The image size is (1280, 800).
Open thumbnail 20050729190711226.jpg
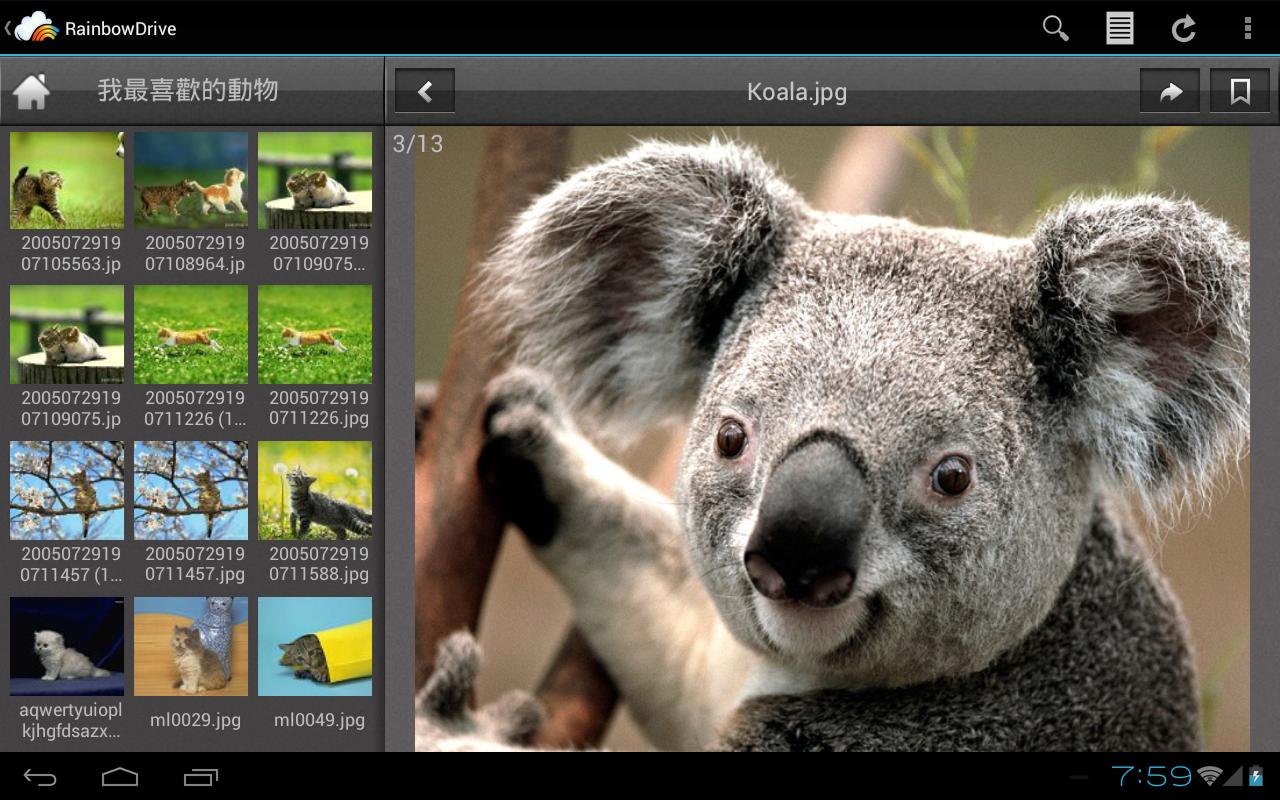(x=315, y=335)
